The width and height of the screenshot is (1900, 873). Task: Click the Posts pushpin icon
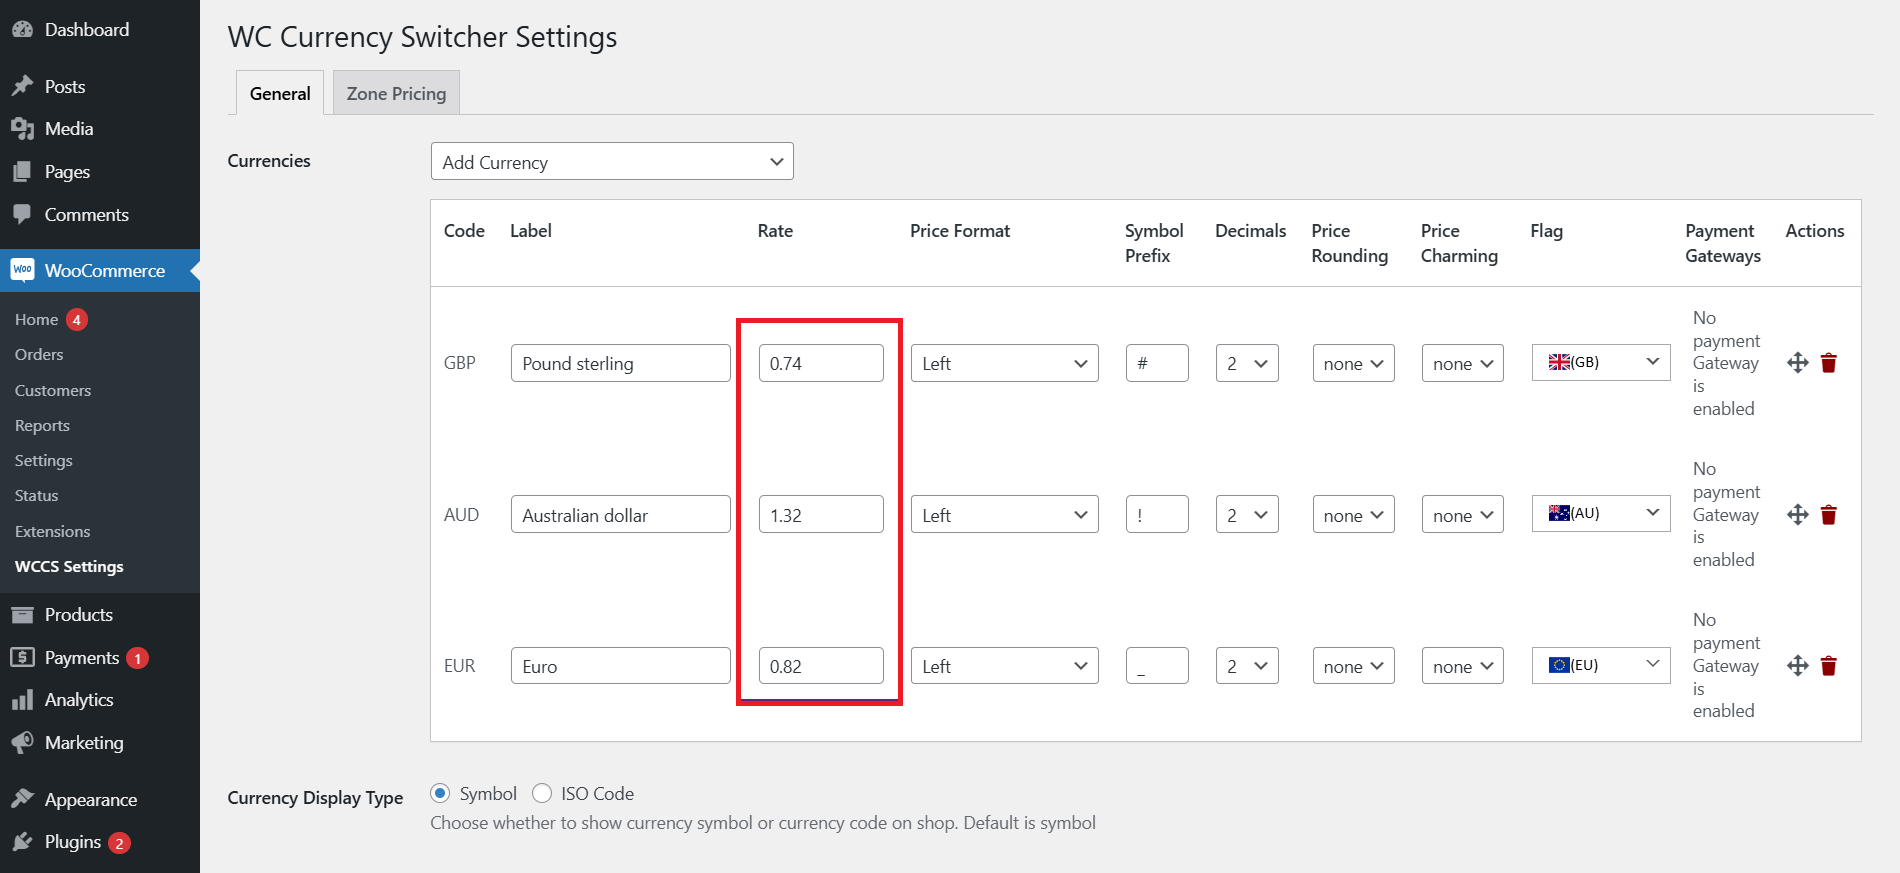tap(22, 86)
